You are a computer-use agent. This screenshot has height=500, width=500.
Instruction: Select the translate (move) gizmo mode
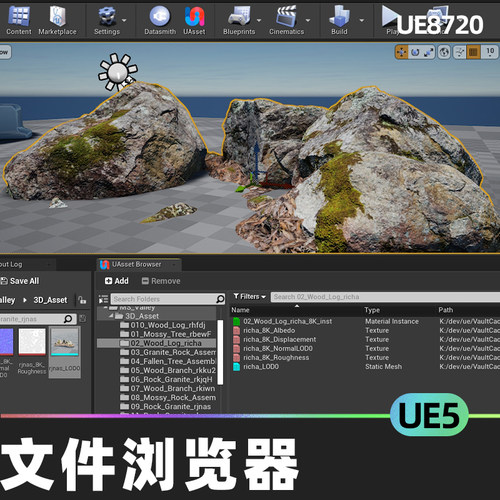coord(402,52)
